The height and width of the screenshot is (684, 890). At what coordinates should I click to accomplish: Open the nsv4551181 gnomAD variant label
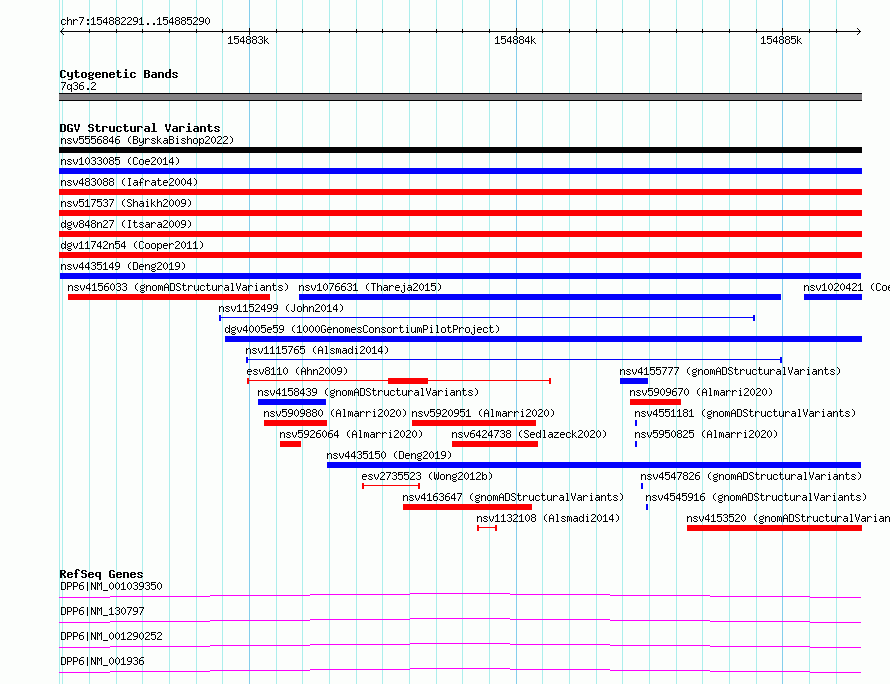point(745,413)
